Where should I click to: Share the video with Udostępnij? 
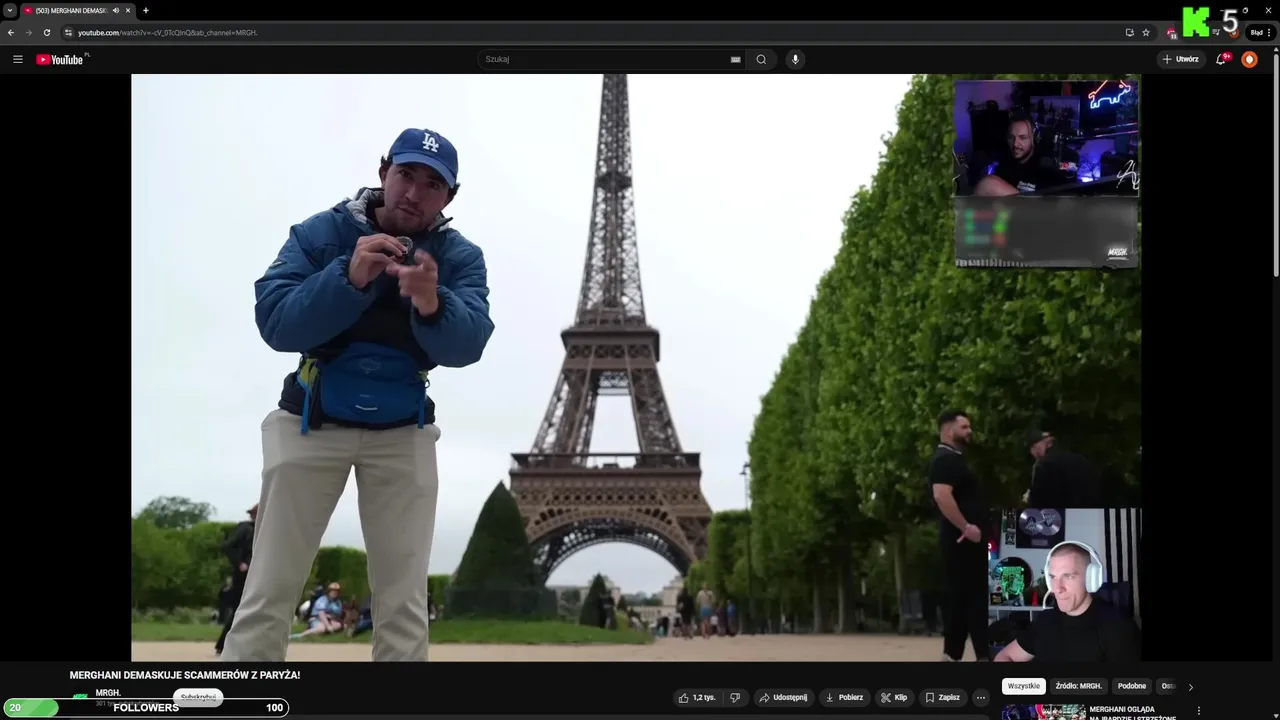pyautogui.click(x=783, y=697)
